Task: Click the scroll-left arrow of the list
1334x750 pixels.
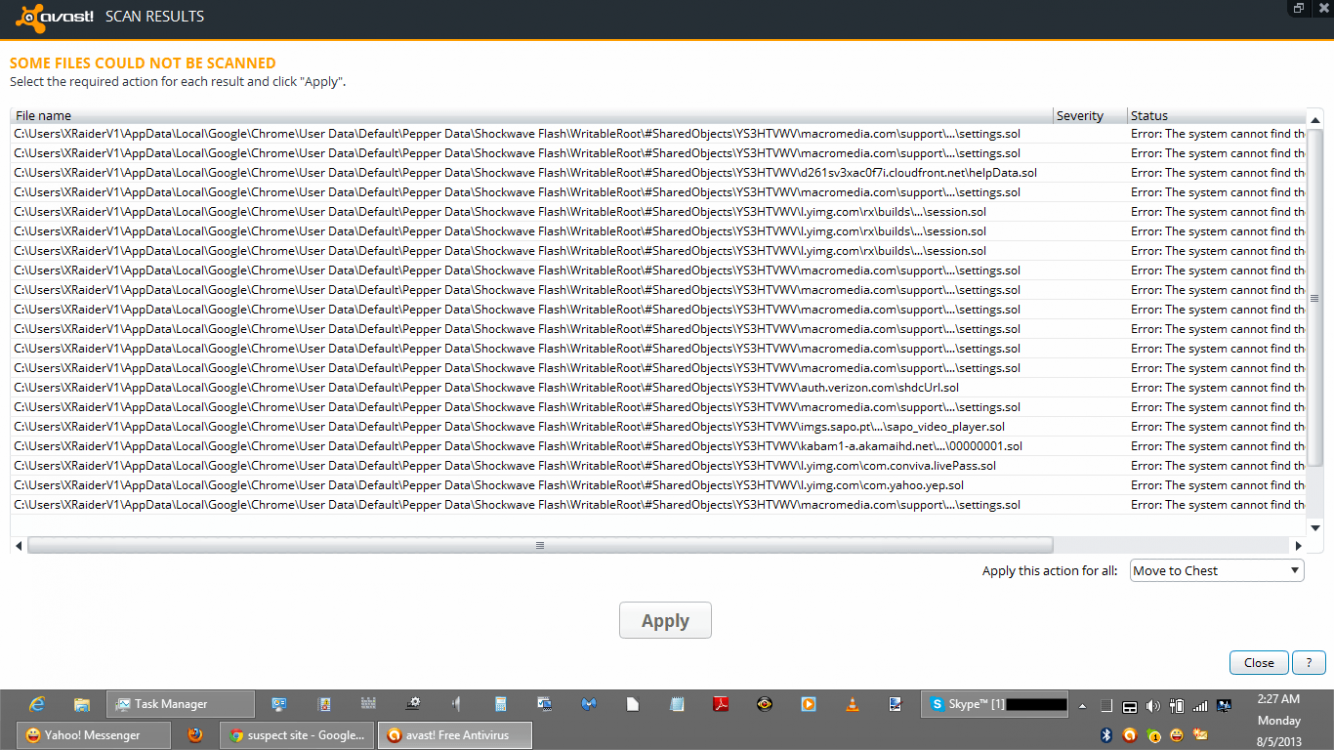Action: point(18,546)
